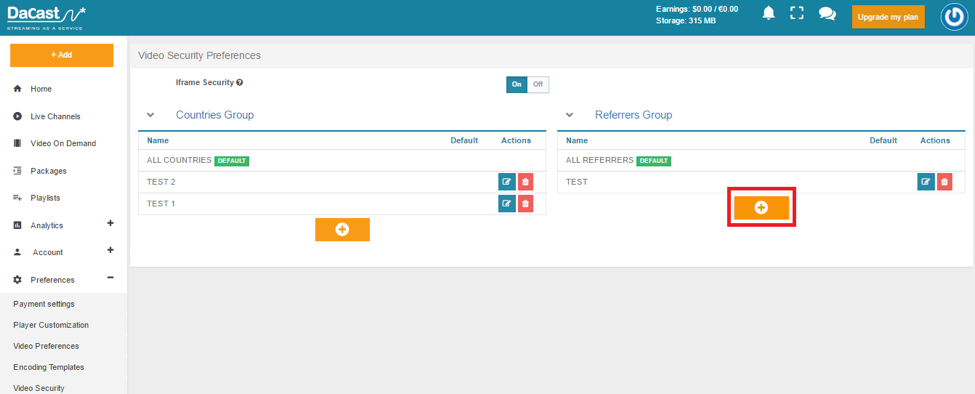The width and height of the screenshot is (975, 394).
Task: Select the TEST referrers row name
Action: coord(576,182)
